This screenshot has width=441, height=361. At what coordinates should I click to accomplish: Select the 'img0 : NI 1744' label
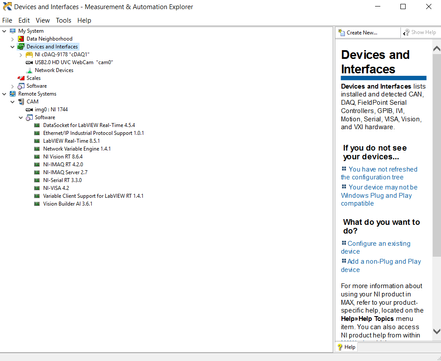pos(51,110)
